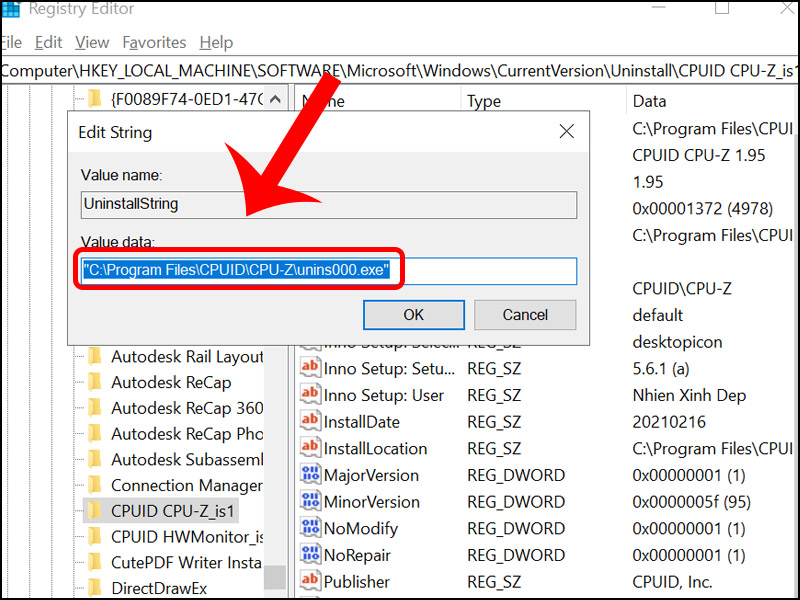Click the DWORD icon beside NoModify
This screenshot has width=800, height=600.
tap(310, 528)
